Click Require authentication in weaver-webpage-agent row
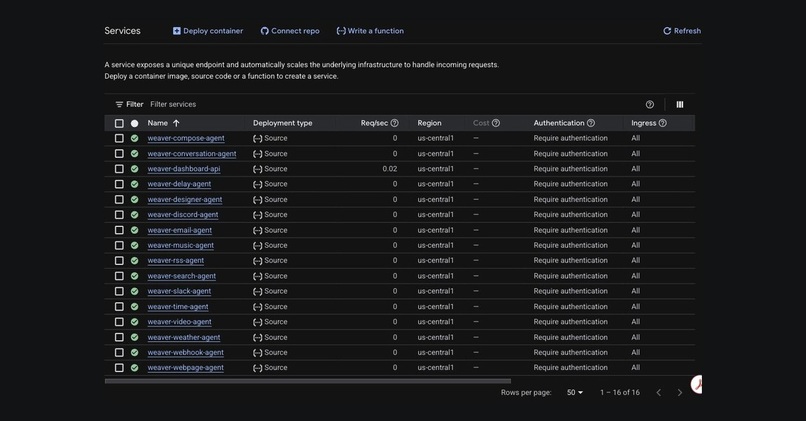The image size is (806, 421). (x=571, y=368)
